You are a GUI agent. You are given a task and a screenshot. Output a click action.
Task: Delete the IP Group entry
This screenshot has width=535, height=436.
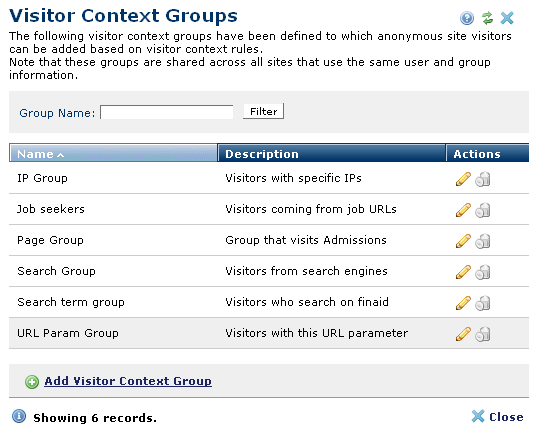(x=483, y=179)
